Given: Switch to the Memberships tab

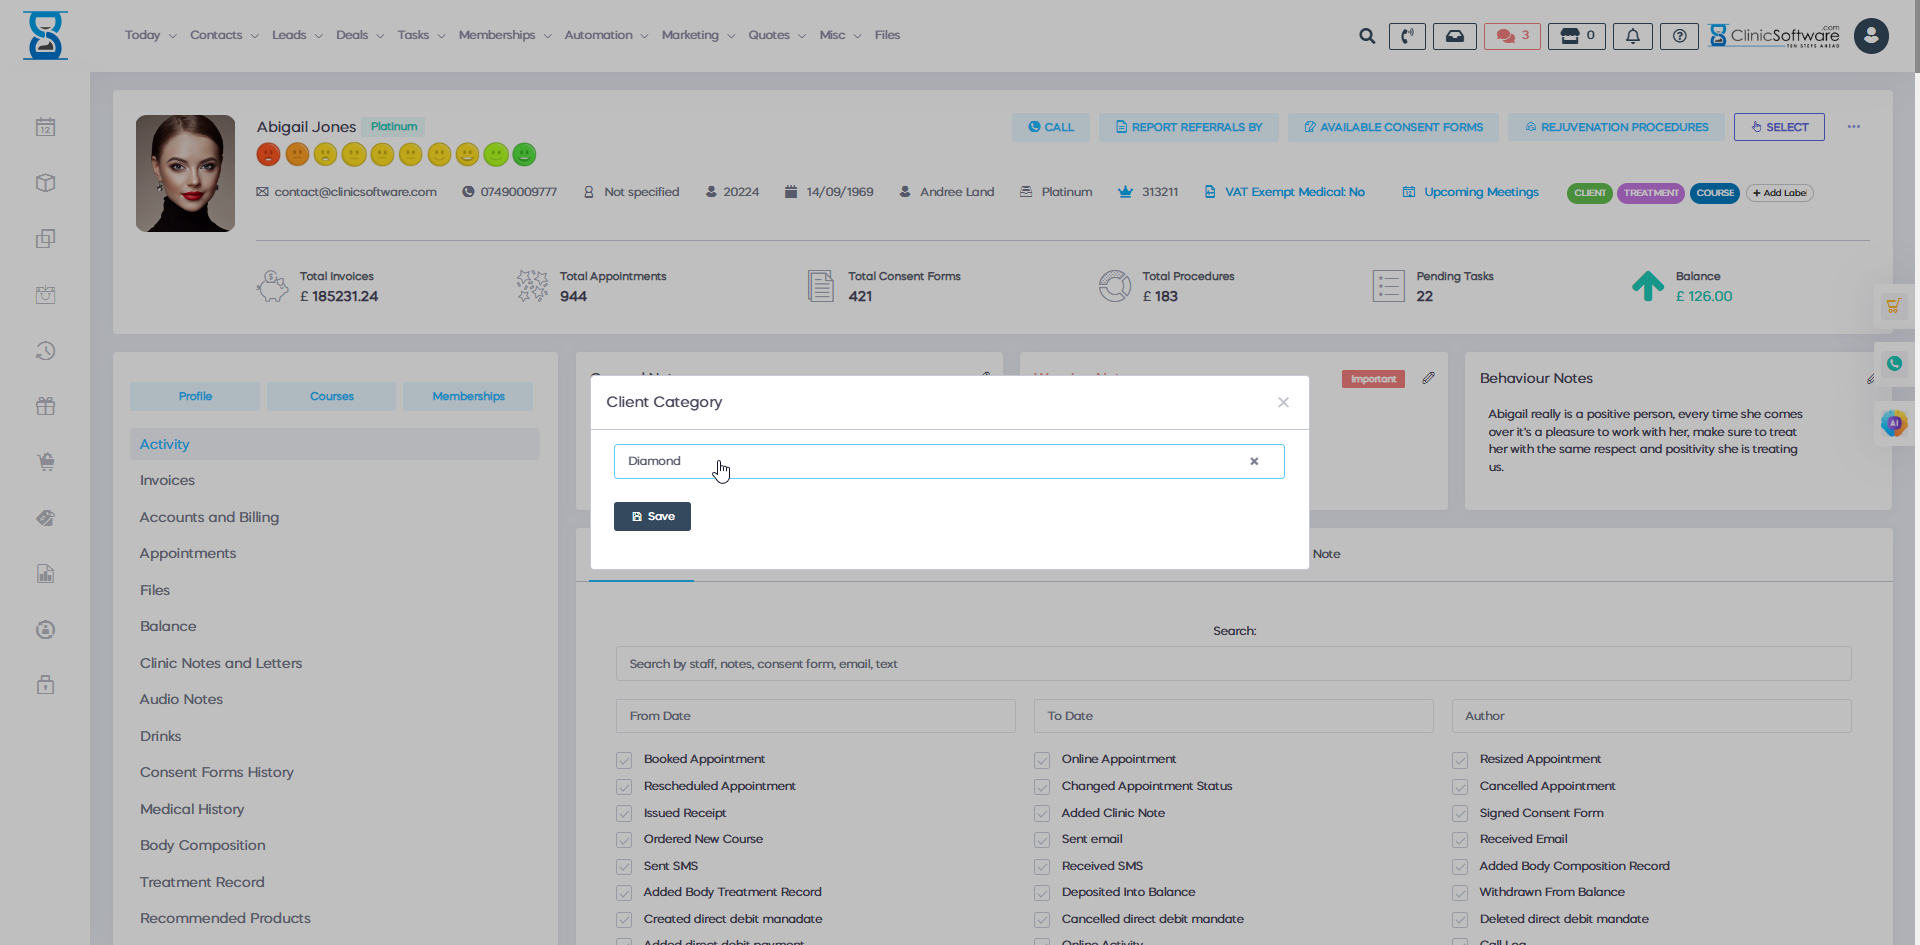Looking at the screenshot, I should point(468,396).
